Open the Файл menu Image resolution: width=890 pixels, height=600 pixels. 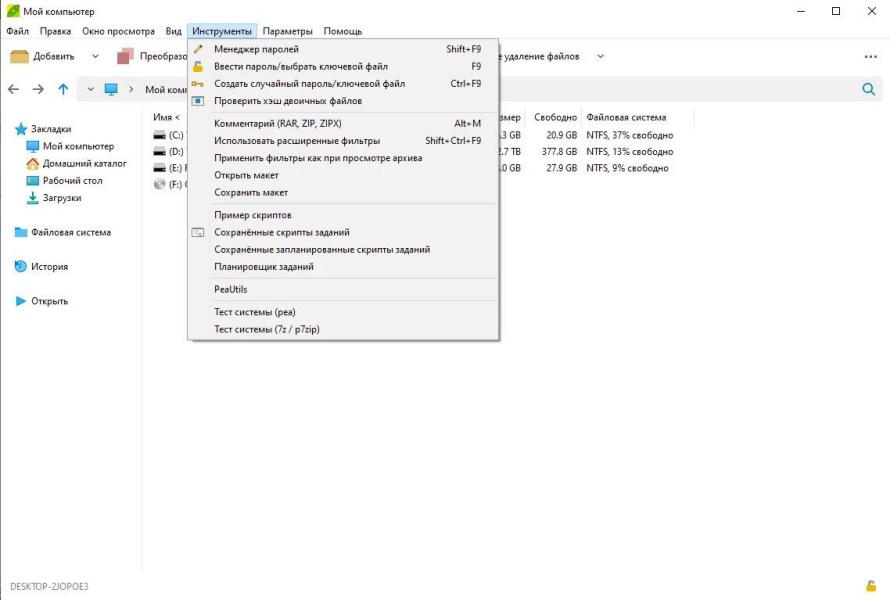click(x=18, y=31)
